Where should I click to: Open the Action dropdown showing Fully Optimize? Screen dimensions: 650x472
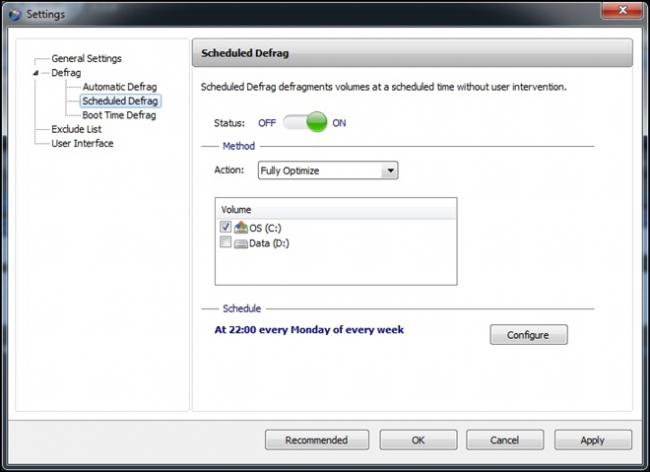pos(328,170)
